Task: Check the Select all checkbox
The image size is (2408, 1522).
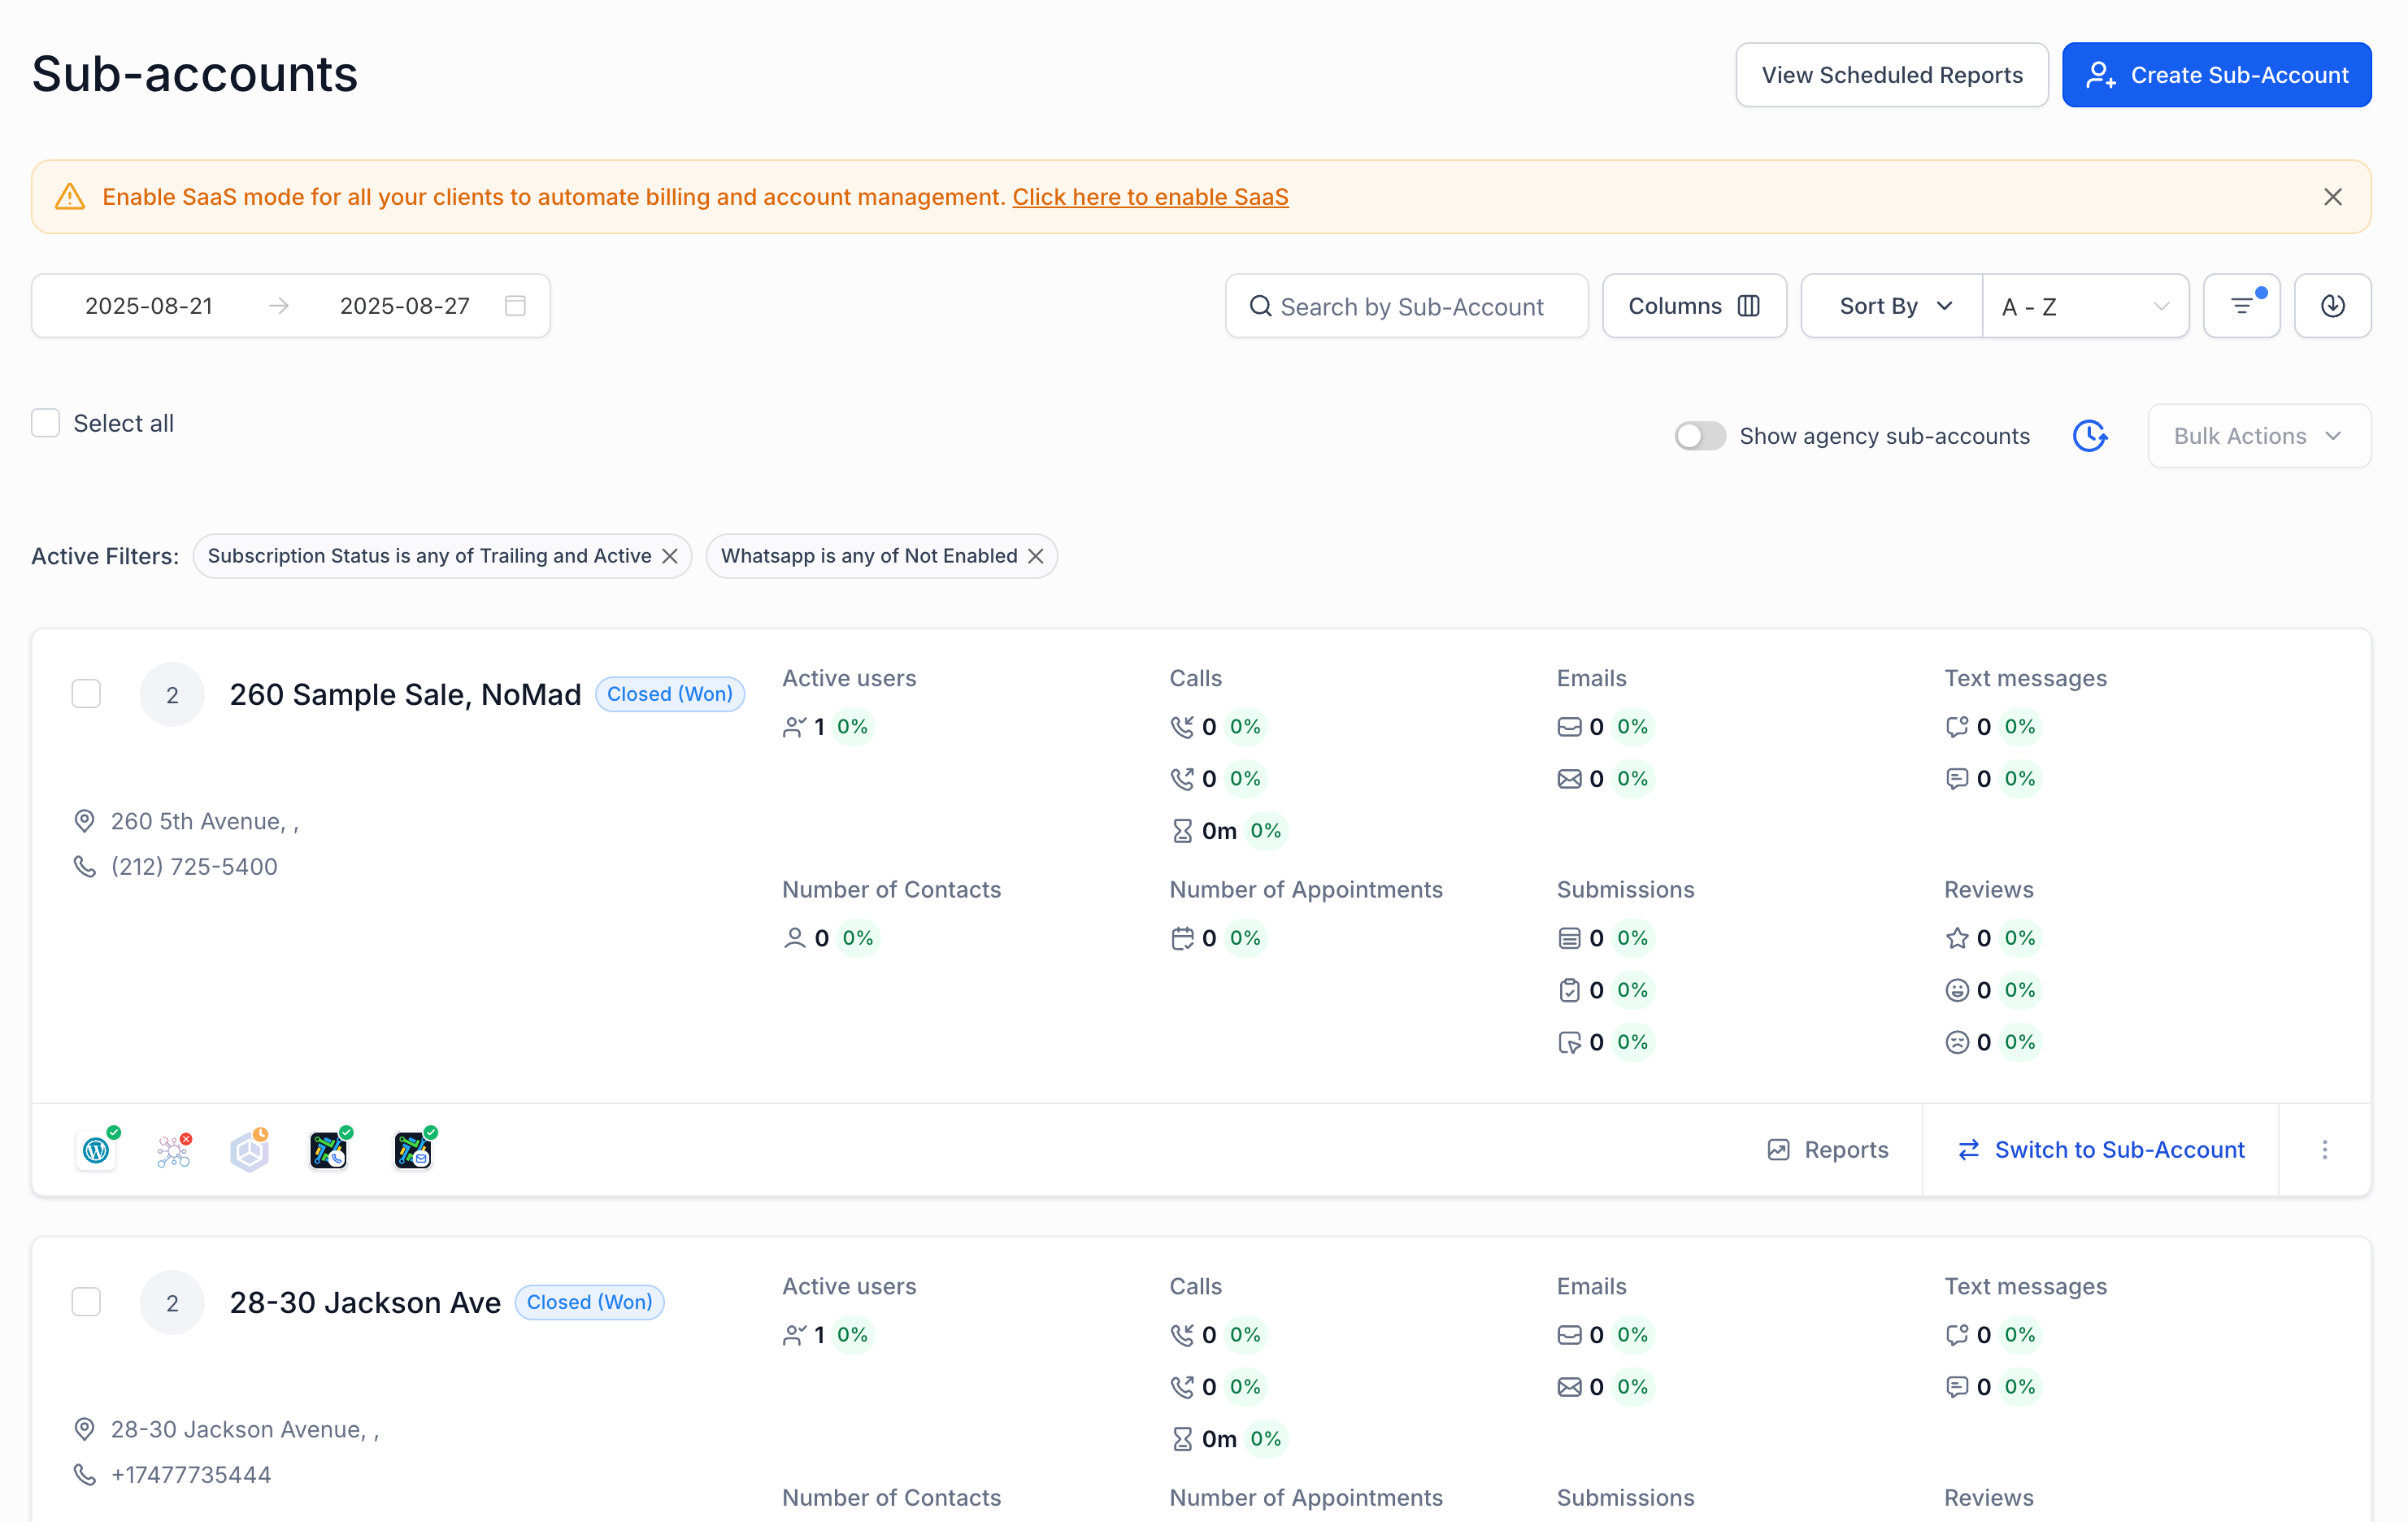Action: (46, 423)
